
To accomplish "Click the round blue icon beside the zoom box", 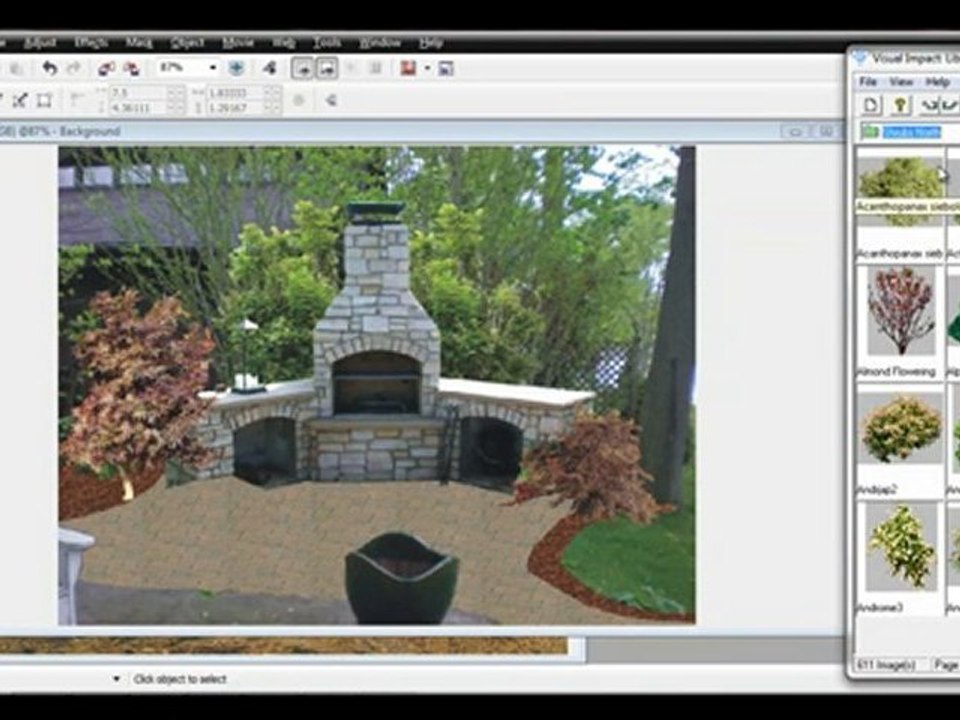I will tap(236, 68).
